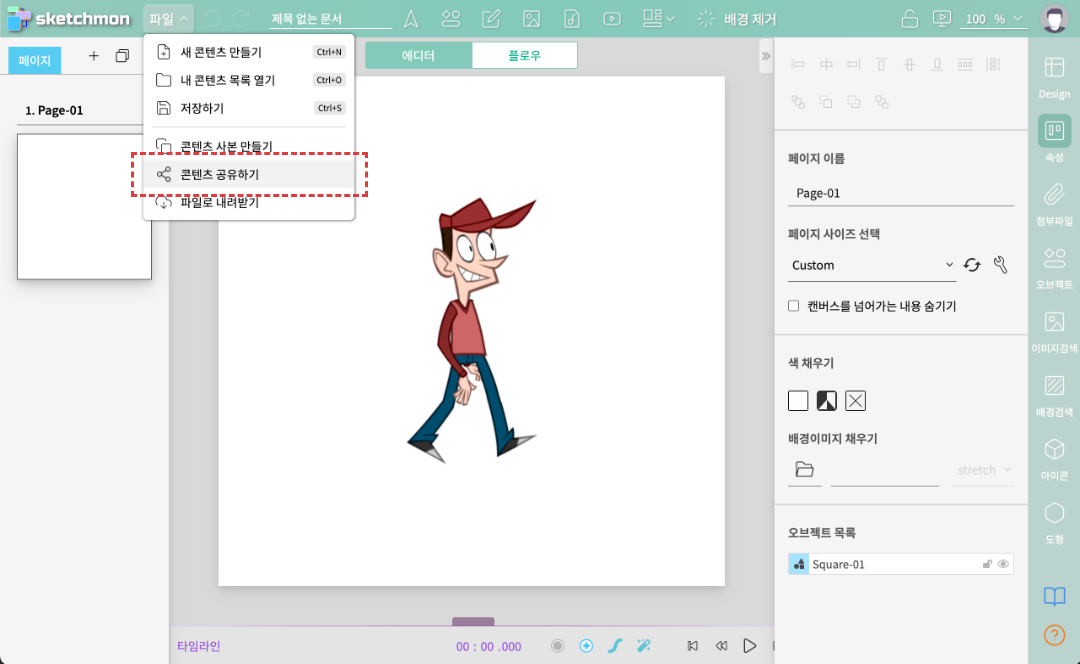Click the help question mark icon
The height and width of the screenshot is (664, 1080).
pos(1054,634)
